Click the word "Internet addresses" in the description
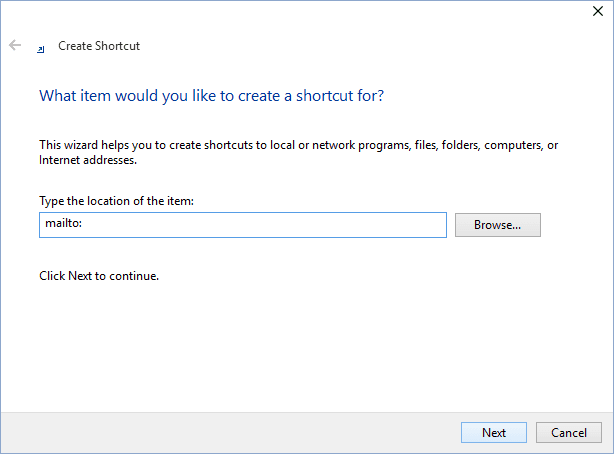Viewport: 614px width, 454px height. 88,160
